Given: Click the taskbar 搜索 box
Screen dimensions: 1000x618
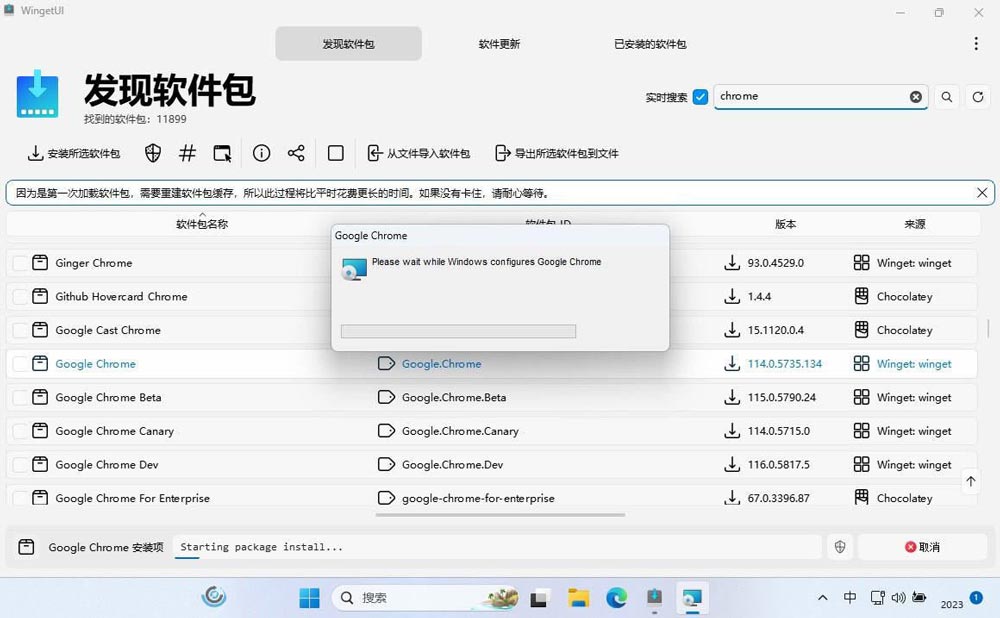Looking at the screenshot, I should click(x=426, y=598).
